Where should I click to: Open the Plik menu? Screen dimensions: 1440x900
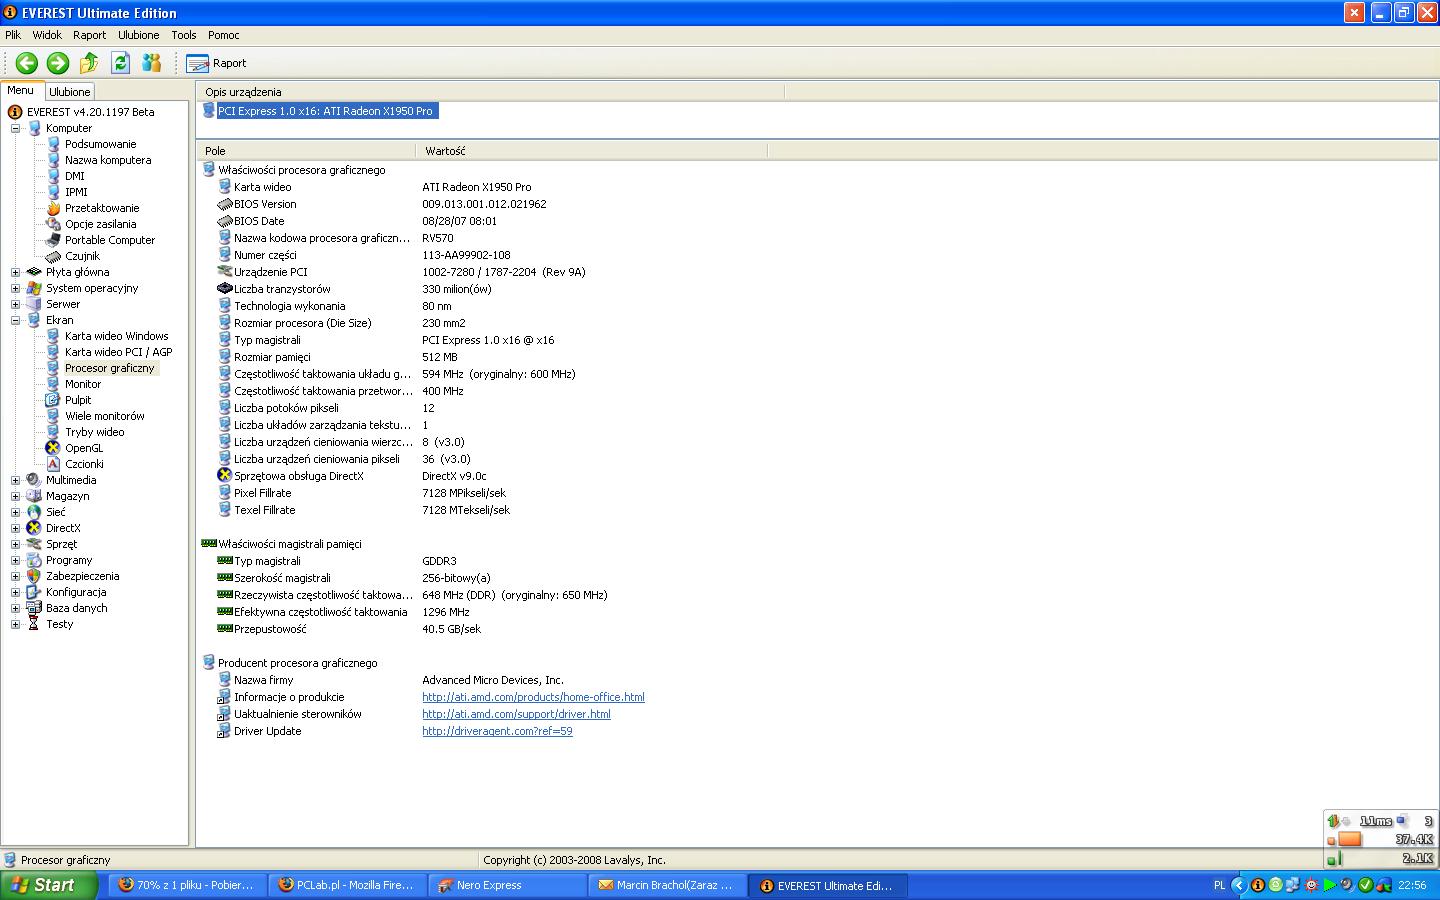pos(13,35)
